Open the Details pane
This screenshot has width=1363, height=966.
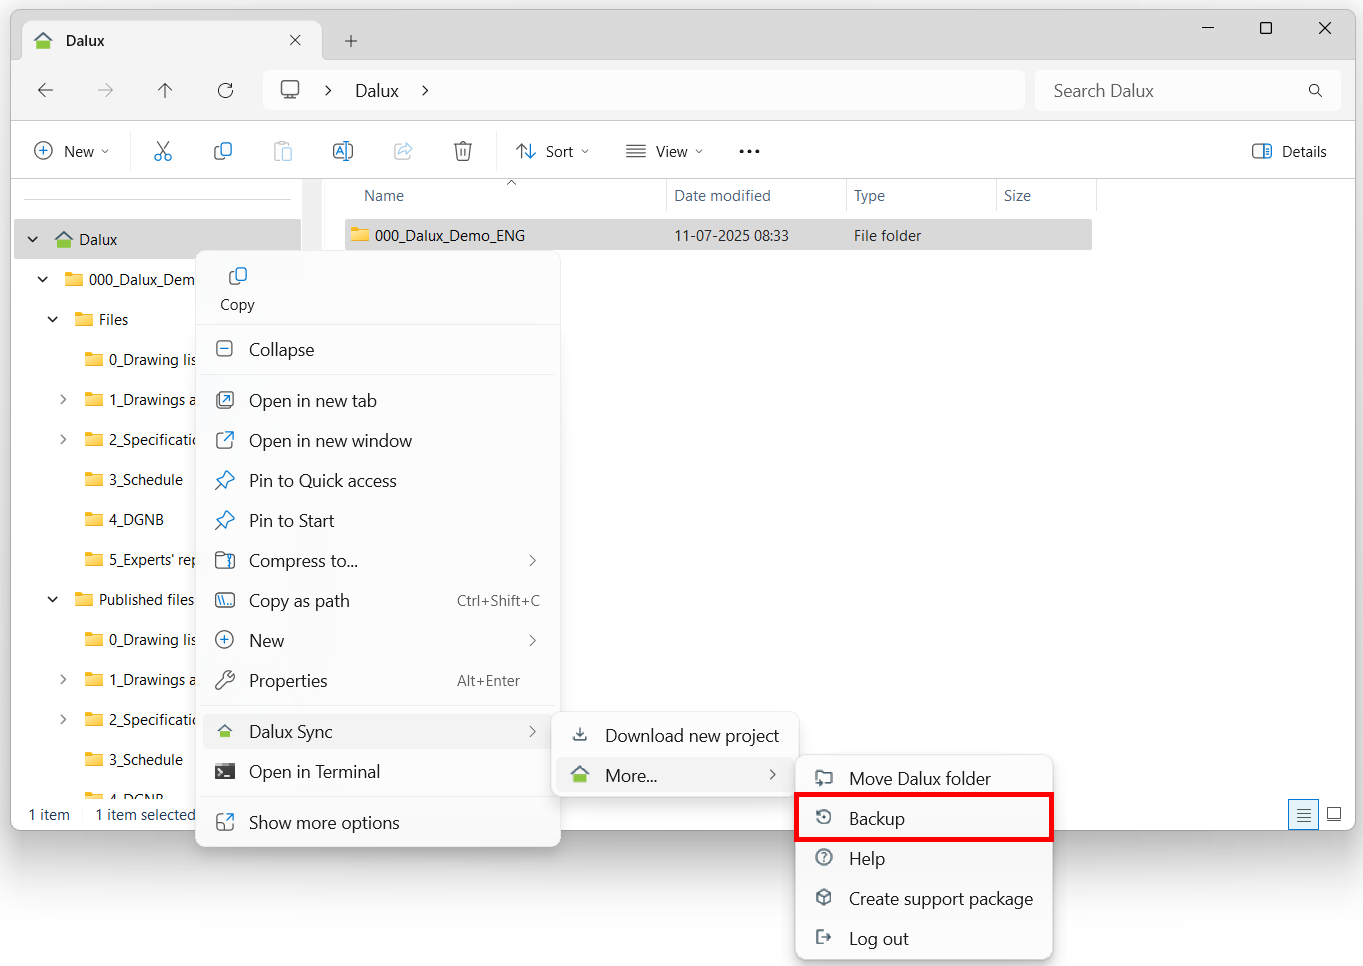tap(1289, 150)
